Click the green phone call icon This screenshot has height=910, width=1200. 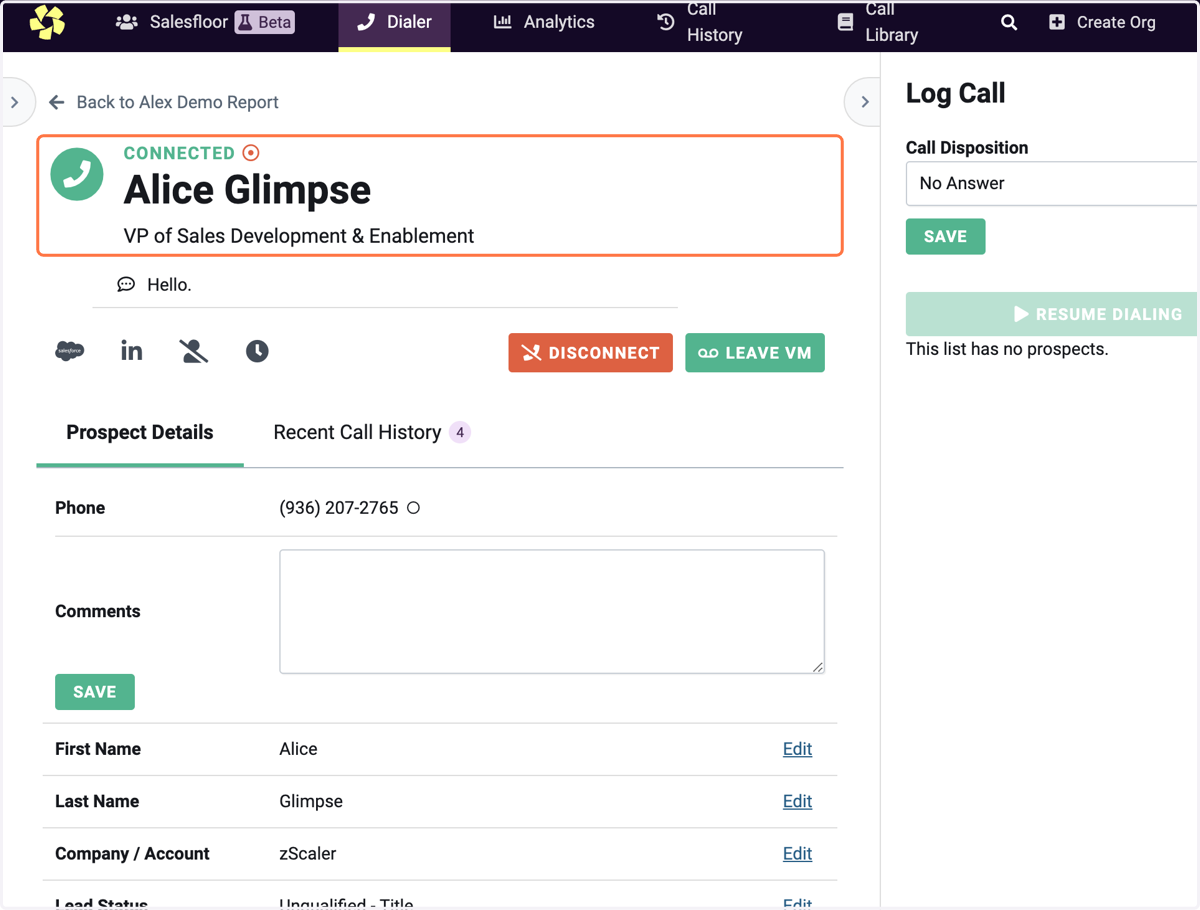click(x=77, y=174)
